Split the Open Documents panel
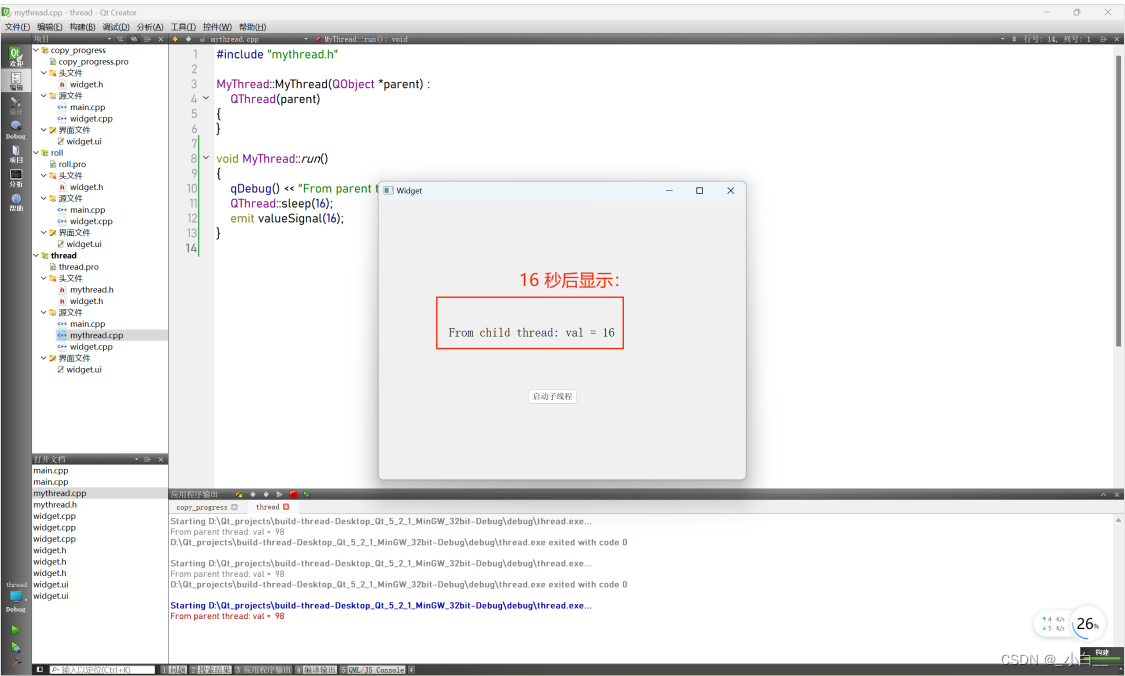This screenshot has height=676, width=1125. 147,459
